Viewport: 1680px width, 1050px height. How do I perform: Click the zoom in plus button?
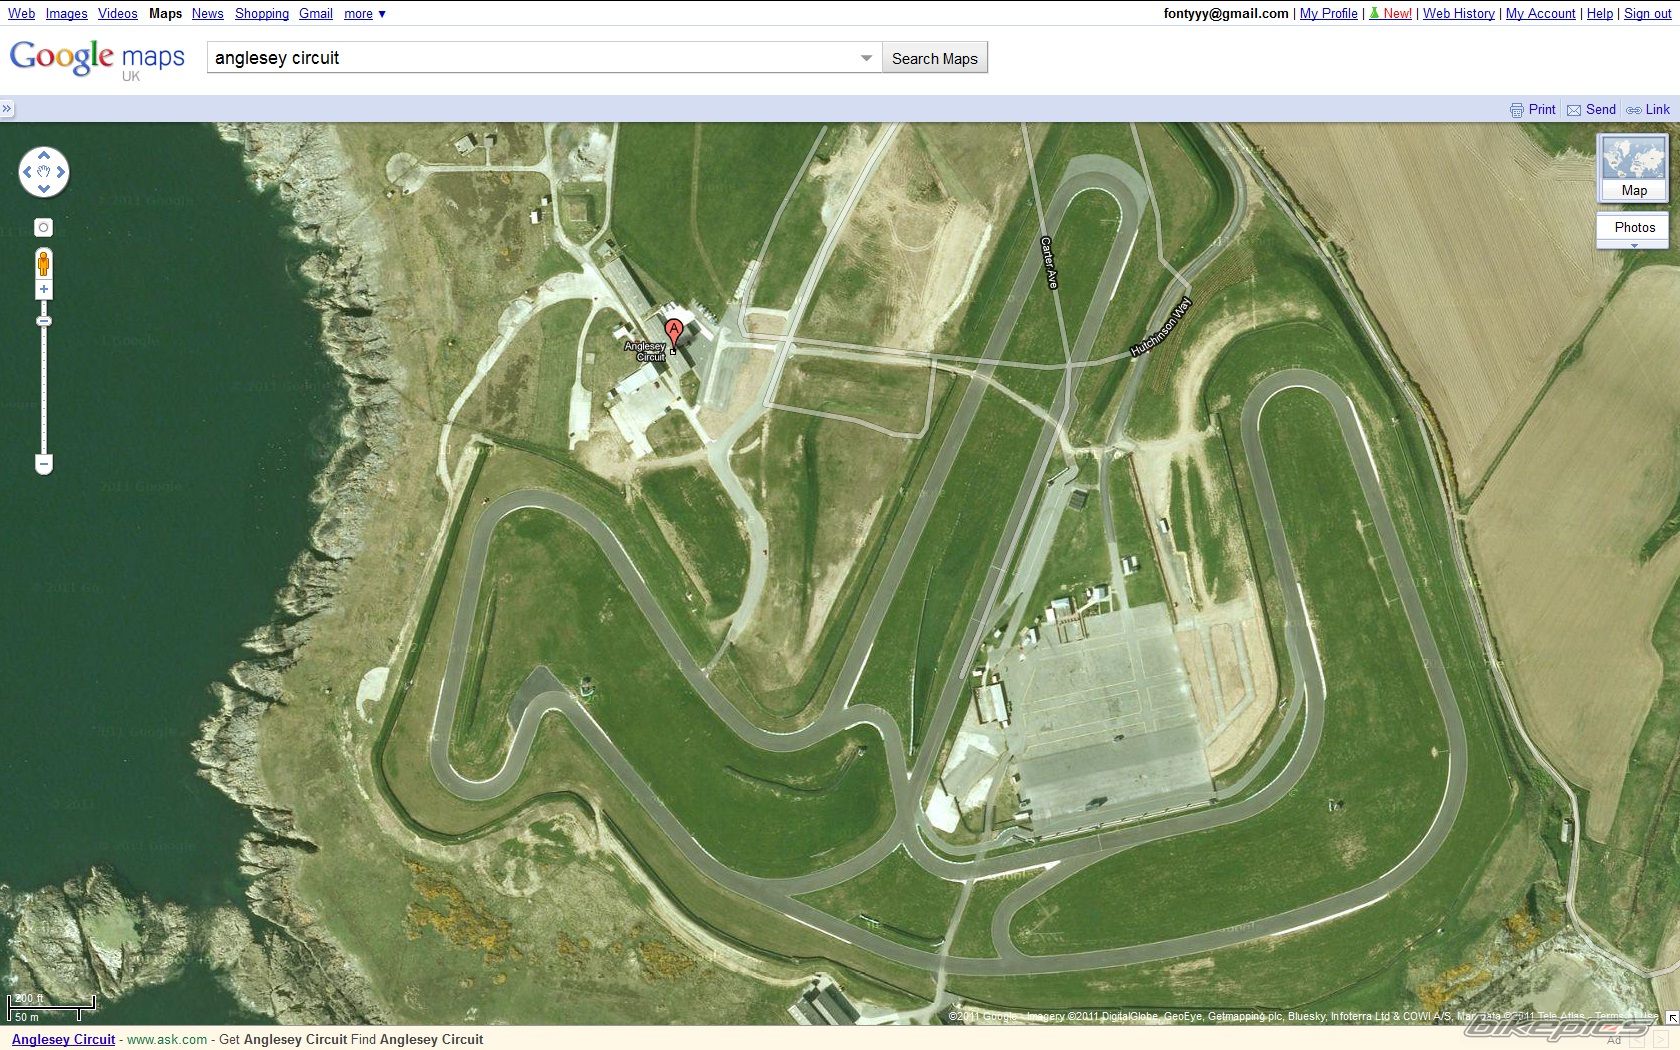coord(43,290)
